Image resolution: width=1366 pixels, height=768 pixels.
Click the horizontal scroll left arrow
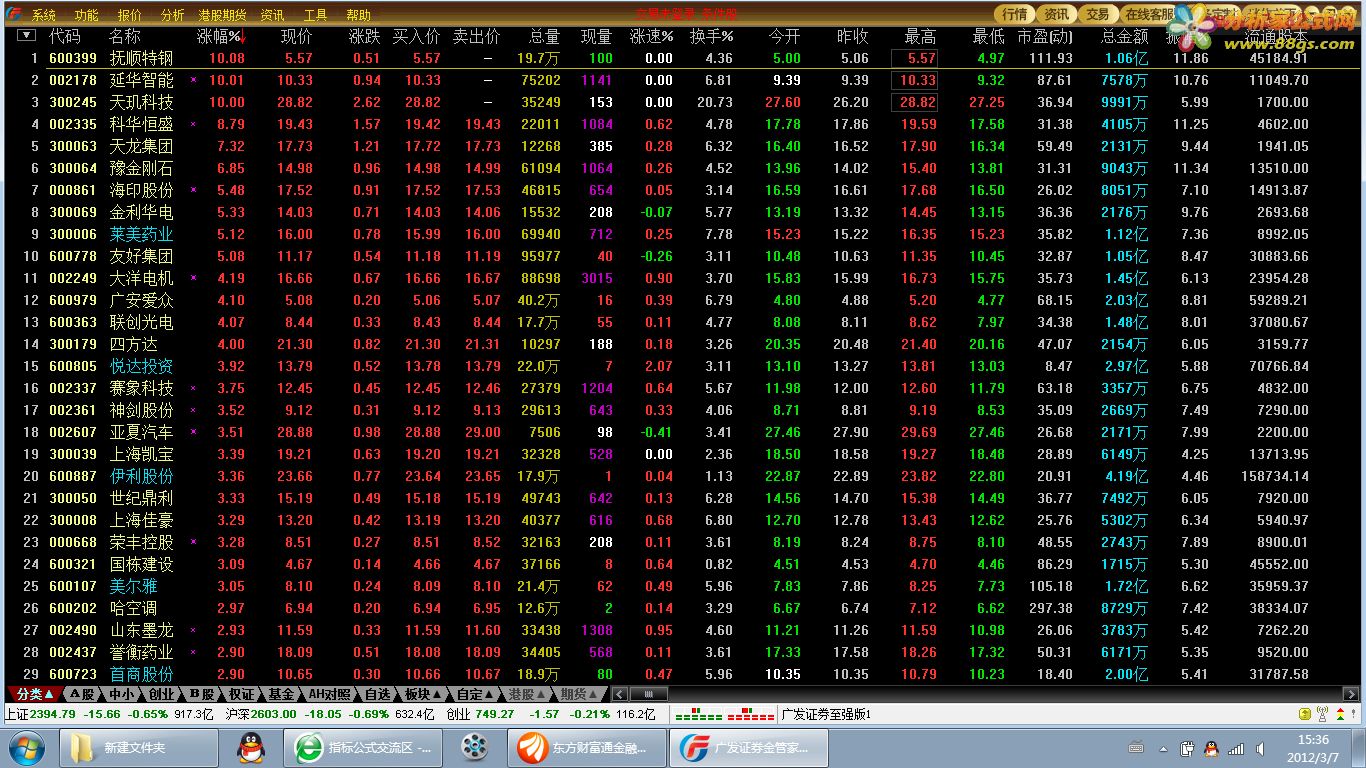619,694
